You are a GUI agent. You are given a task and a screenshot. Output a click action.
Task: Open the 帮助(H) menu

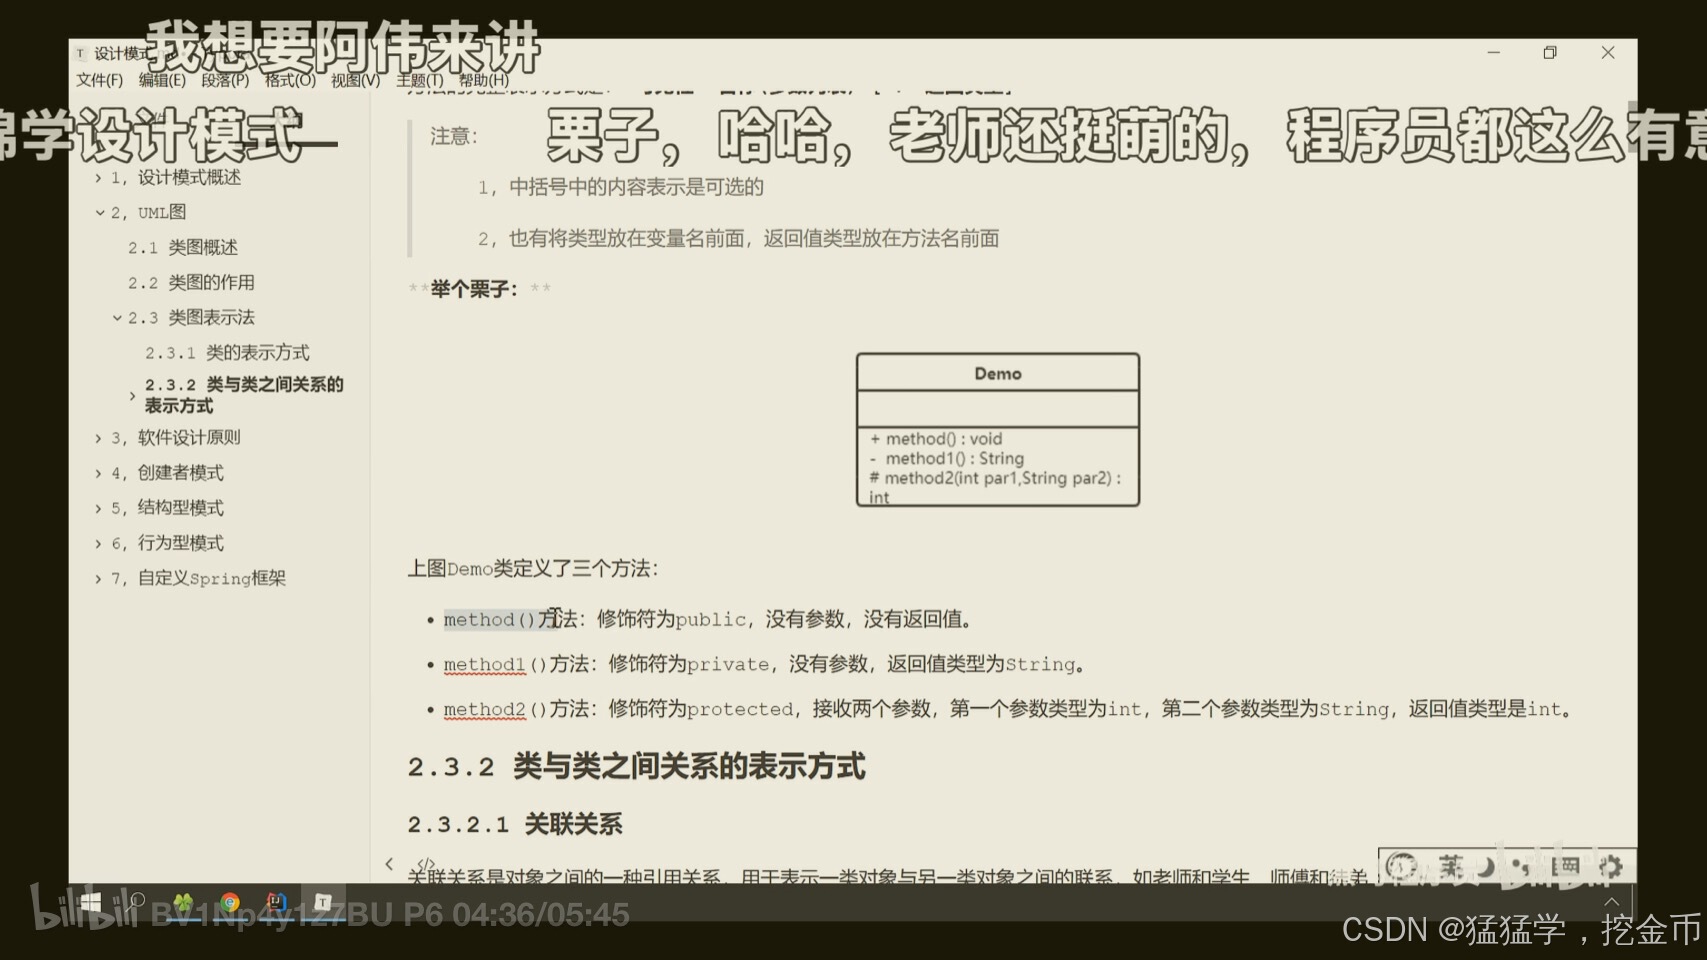(484, 80)
